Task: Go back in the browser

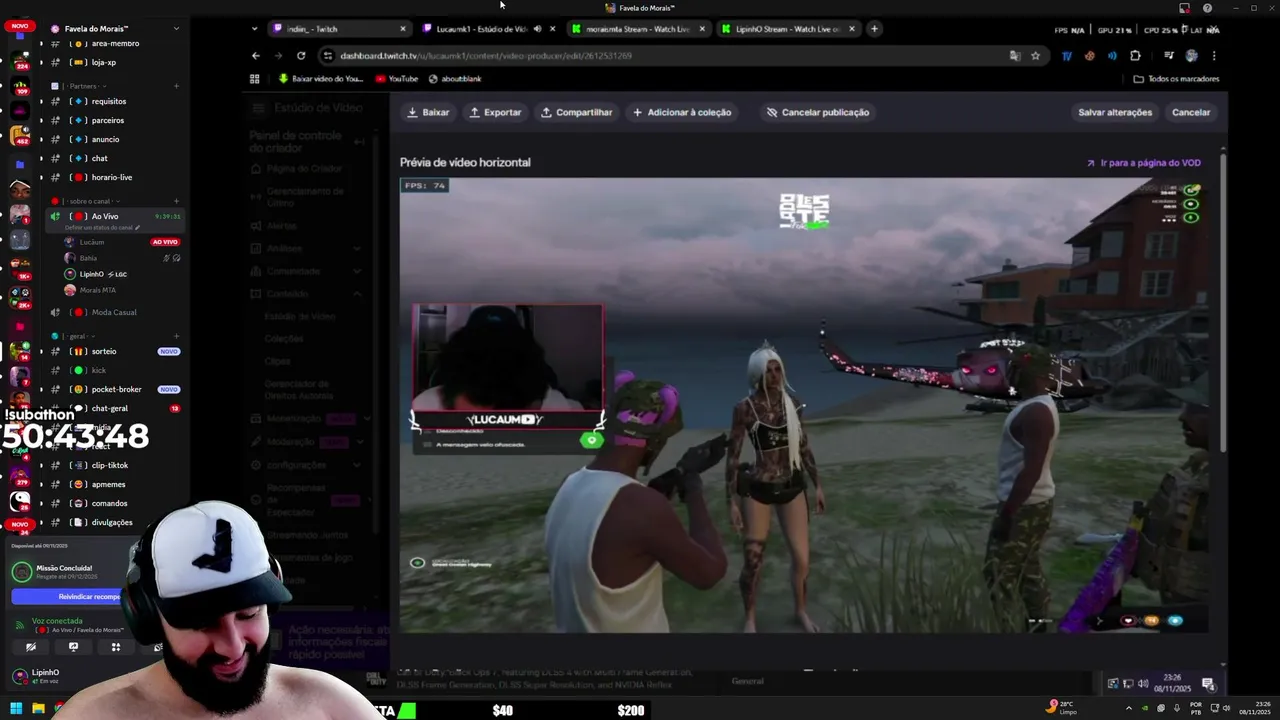Action: point(256,55)
